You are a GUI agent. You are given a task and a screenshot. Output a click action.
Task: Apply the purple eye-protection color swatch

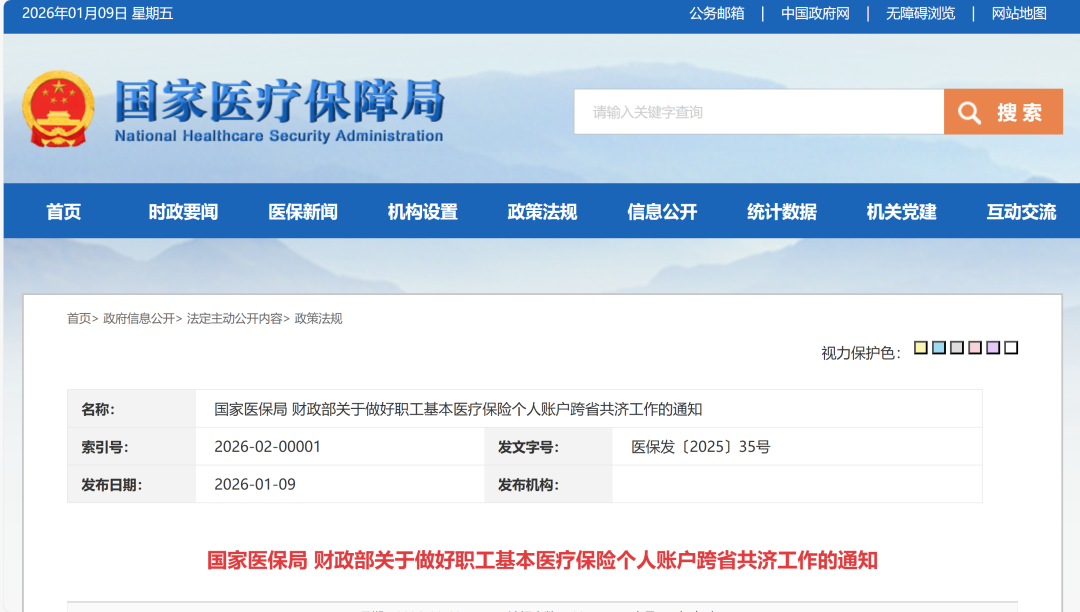(993, 348)
